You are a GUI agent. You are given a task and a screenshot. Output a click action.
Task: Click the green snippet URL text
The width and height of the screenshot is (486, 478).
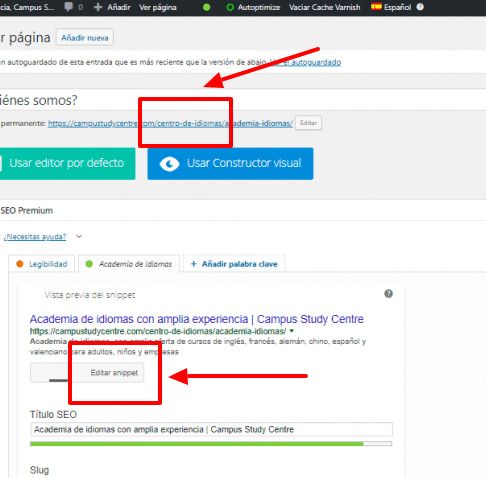158,331
